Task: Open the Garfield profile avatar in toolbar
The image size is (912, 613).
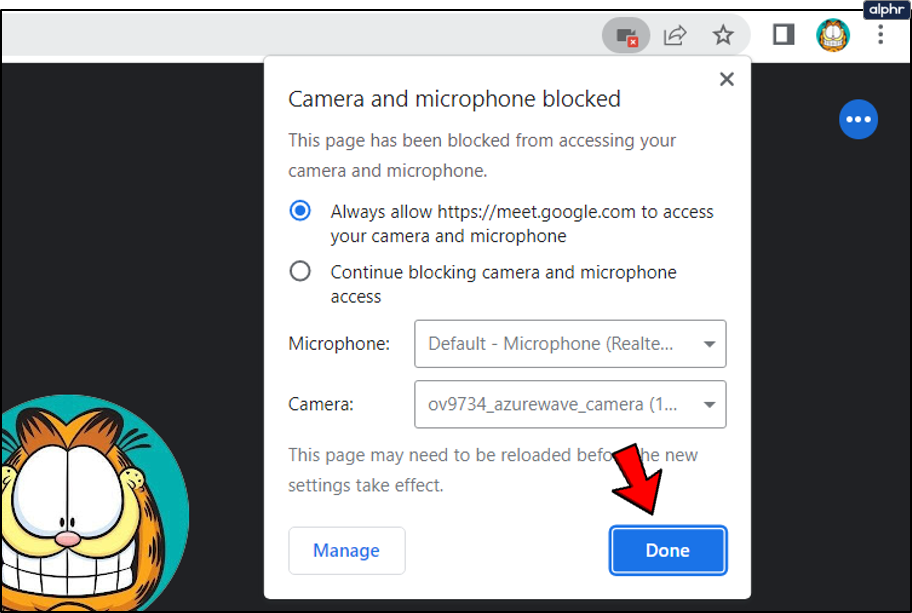Action: [x=833, y=35]
